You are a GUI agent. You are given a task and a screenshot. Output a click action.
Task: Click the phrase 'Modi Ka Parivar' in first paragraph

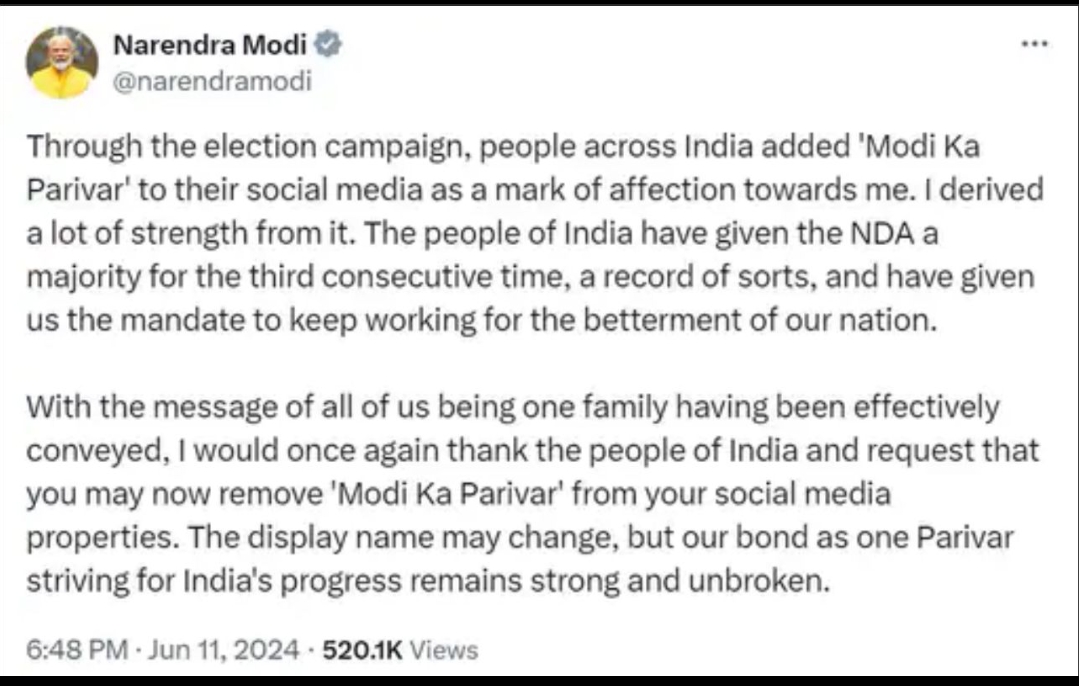click(x=915, y=146)
